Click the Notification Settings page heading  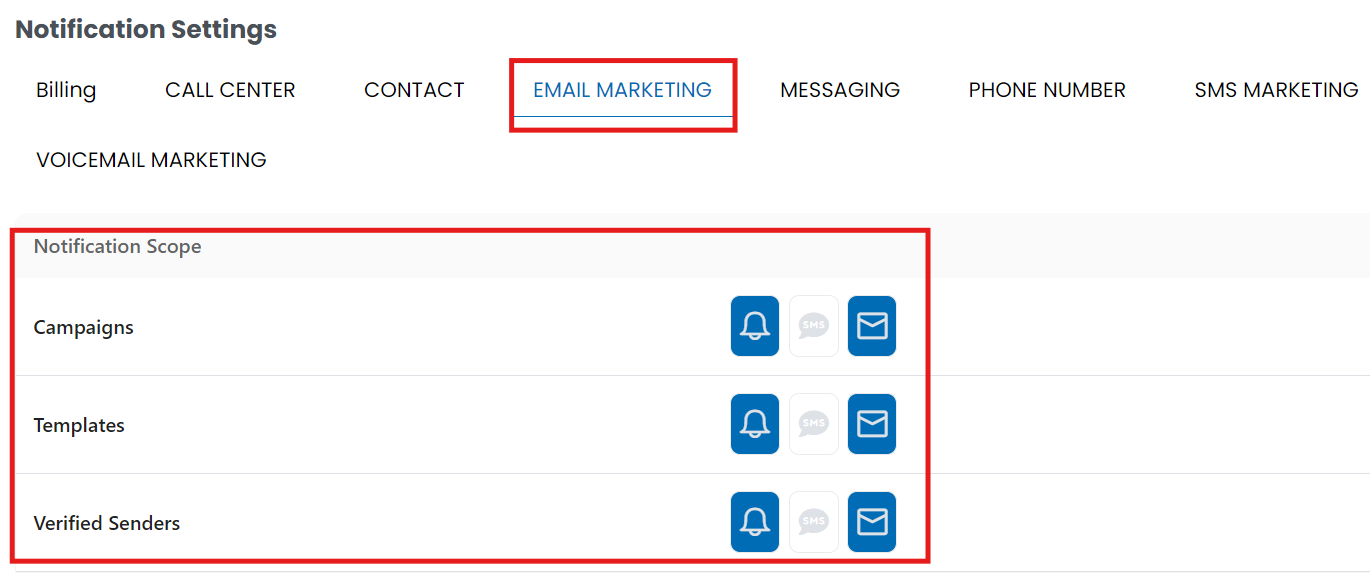[146, 29]
